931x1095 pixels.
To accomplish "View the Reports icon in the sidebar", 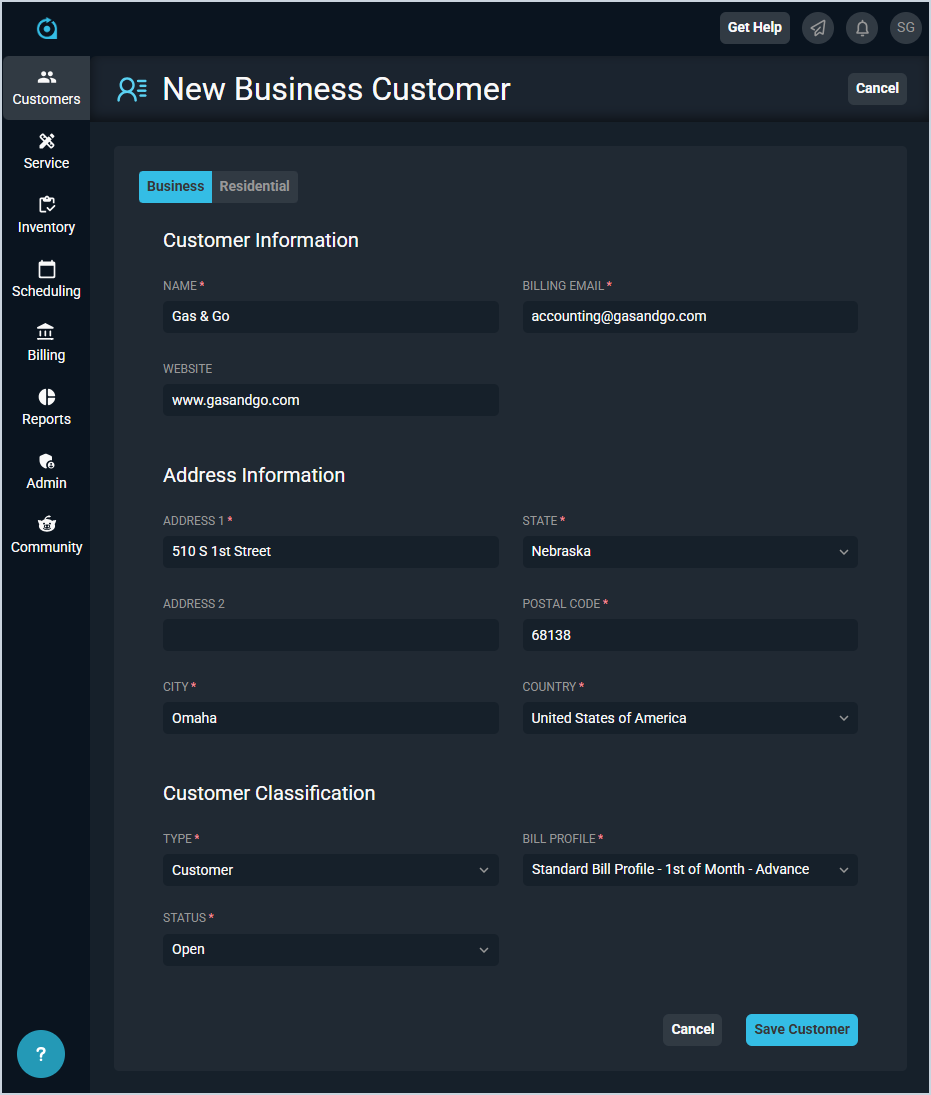I will (46, 407).
